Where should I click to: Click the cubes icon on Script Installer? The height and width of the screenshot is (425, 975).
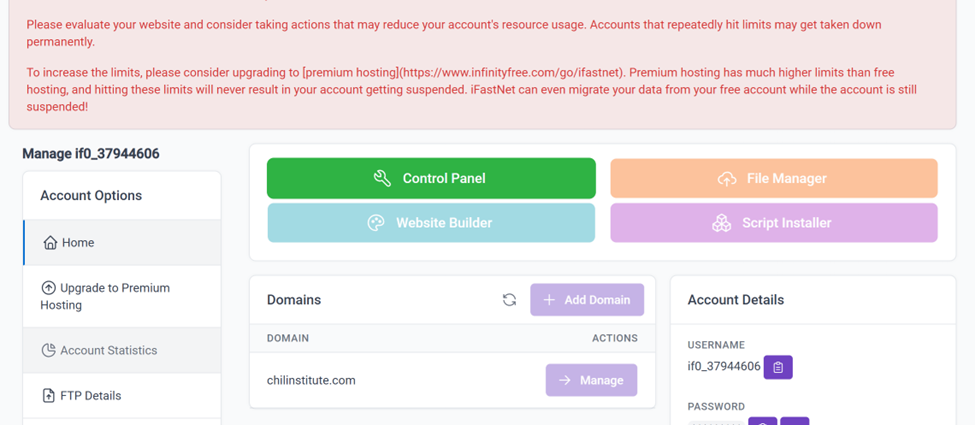tap(721, 223)
